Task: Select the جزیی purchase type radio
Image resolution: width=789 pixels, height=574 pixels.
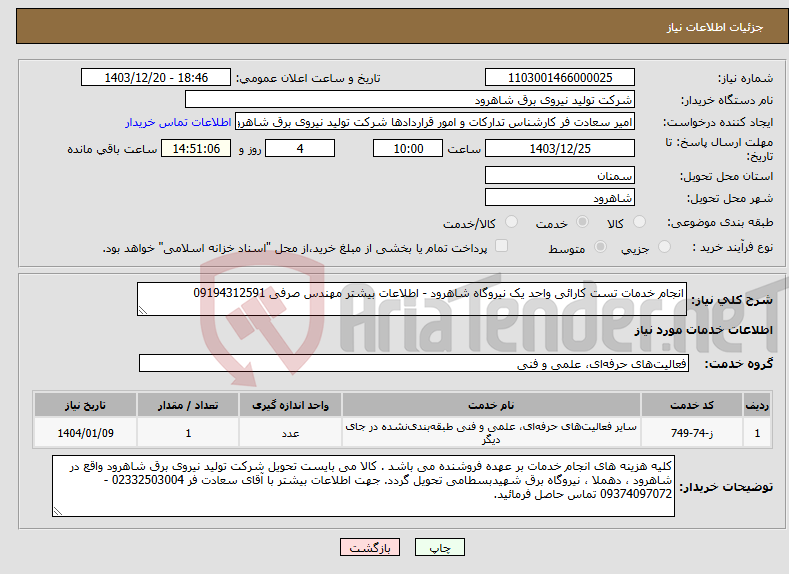Action: point(664,247)
